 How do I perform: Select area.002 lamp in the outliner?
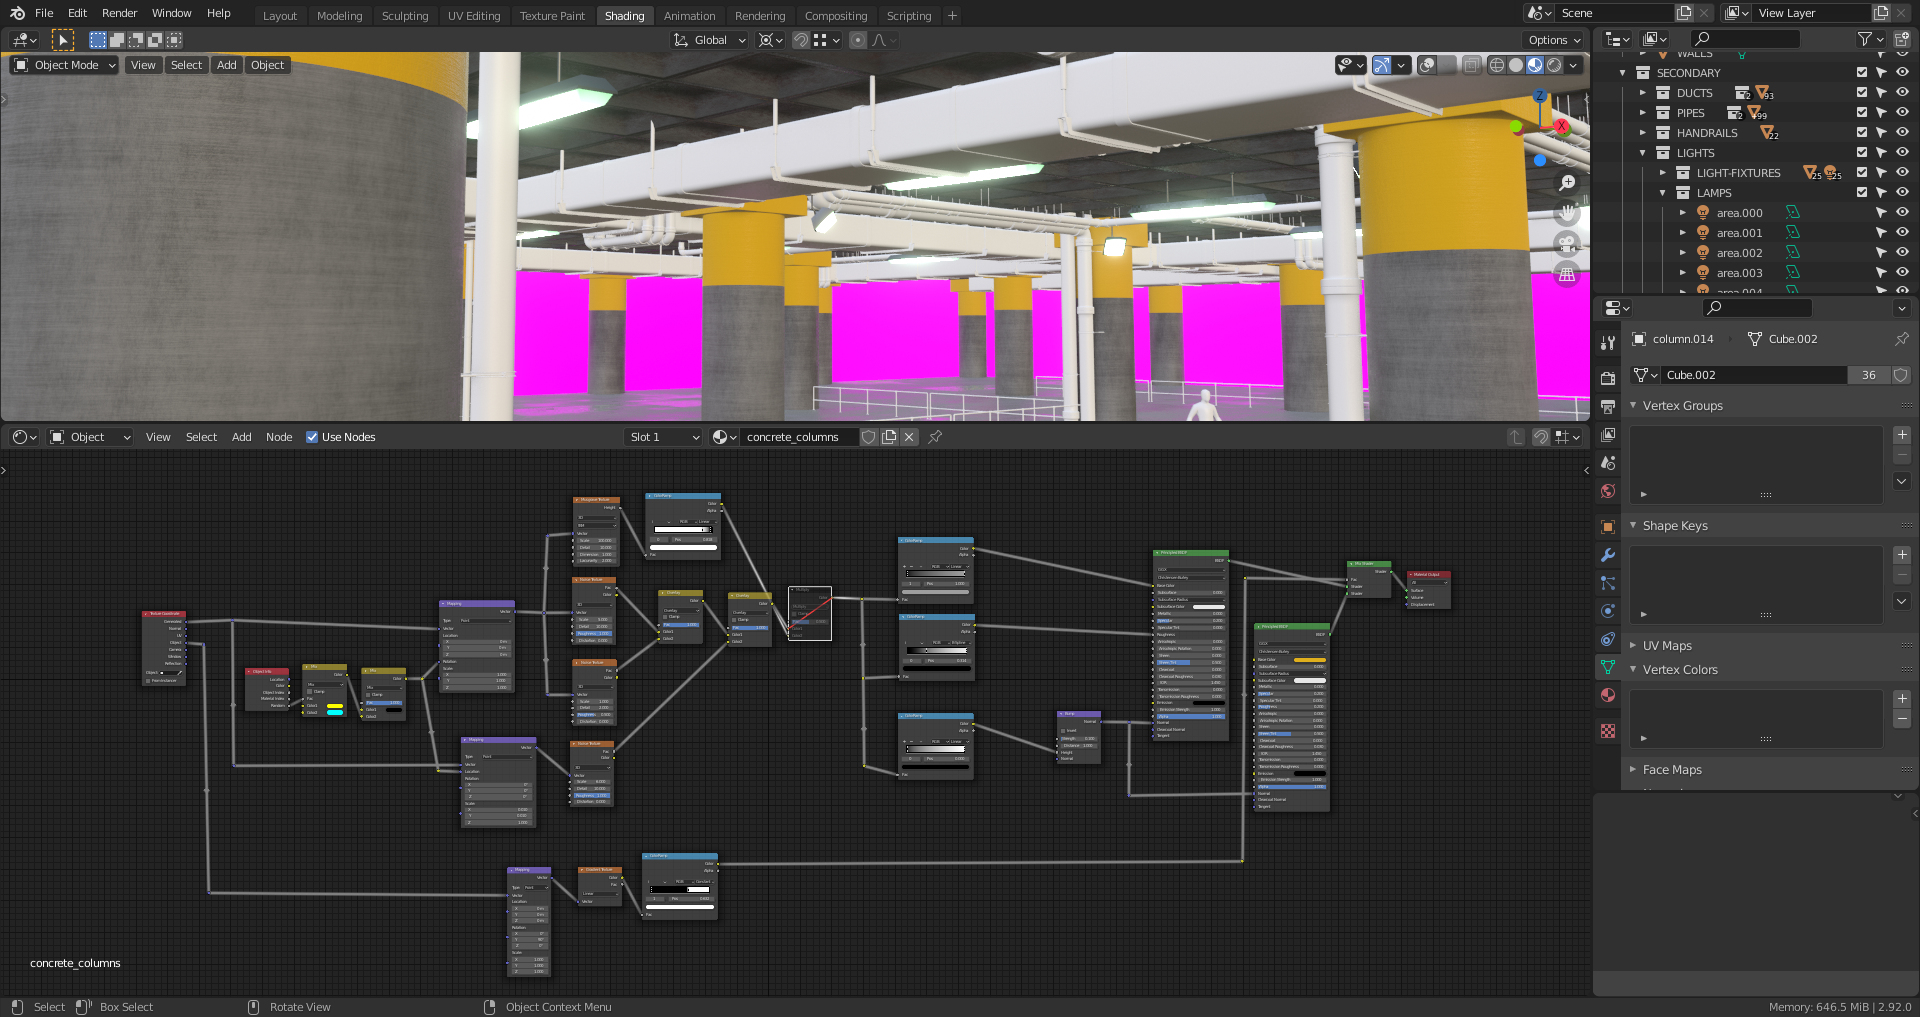pyautogui.click(x=1739, y=253)
